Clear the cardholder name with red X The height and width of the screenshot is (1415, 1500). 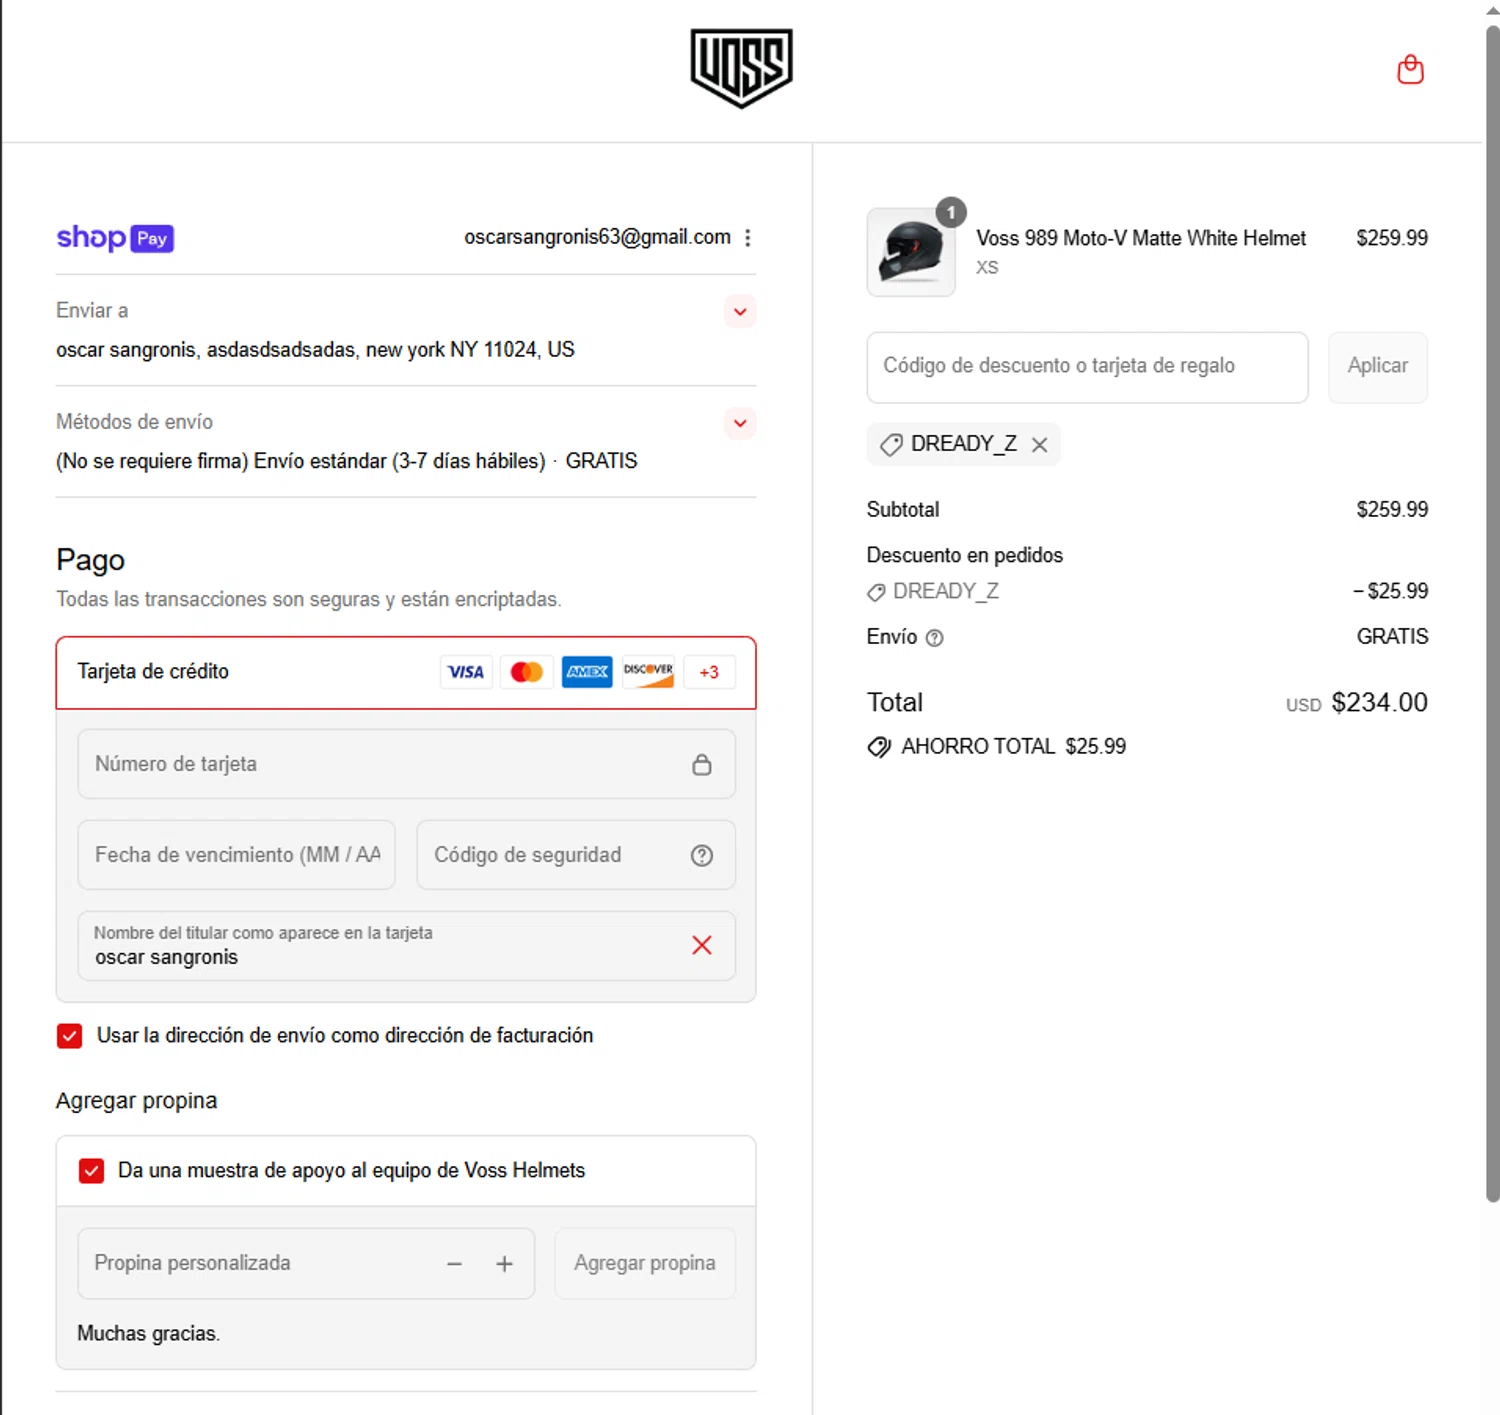click(702, 945)
